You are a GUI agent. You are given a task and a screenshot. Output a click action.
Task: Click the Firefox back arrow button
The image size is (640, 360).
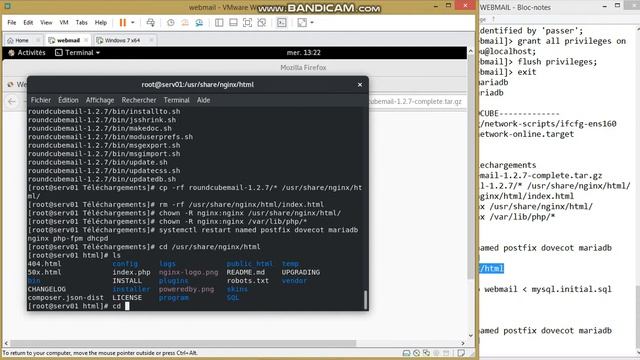pyautogui.click(x=12, y=101)
